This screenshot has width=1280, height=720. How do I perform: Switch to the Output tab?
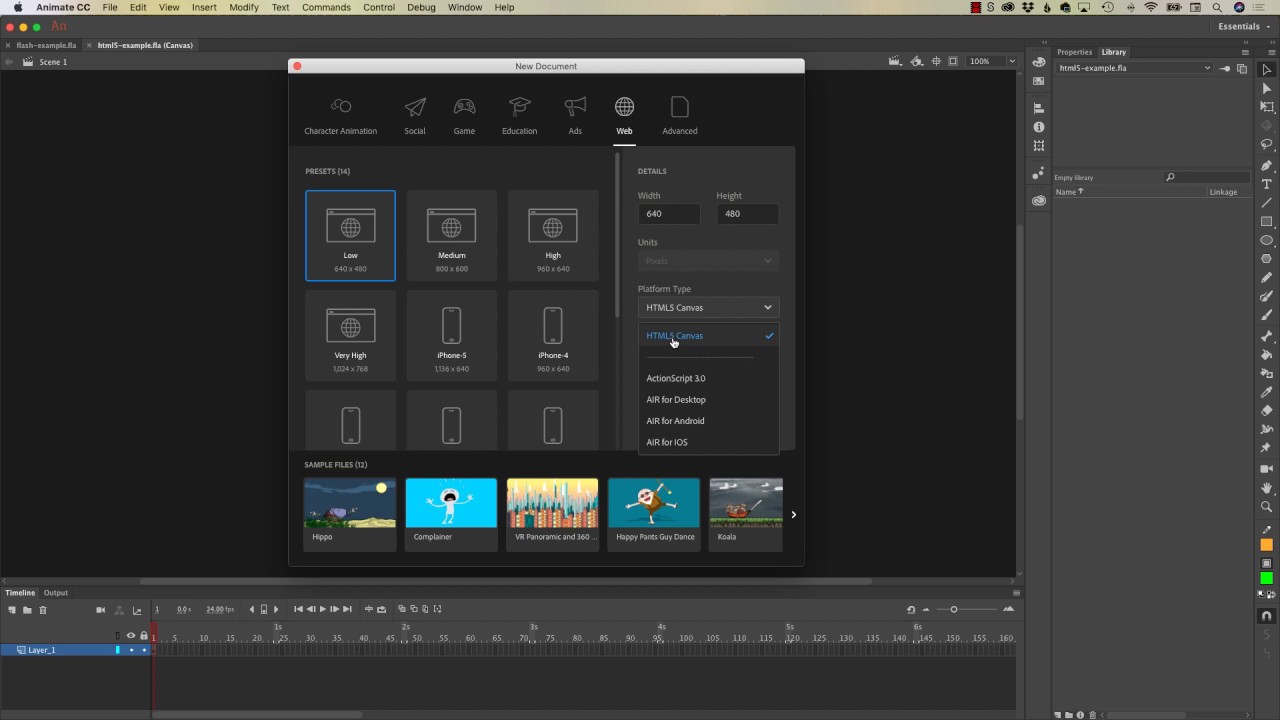click(56, 593)
